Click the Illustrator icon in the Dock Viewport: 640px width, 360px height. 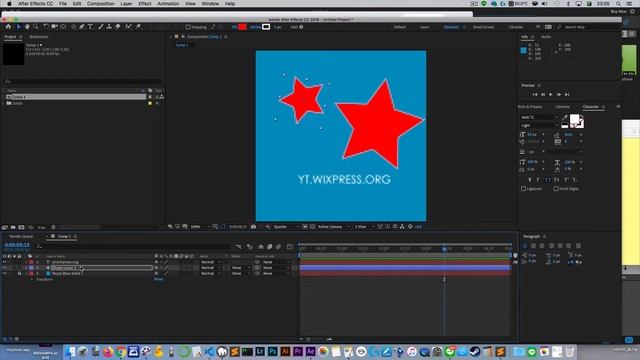[285, 351]
